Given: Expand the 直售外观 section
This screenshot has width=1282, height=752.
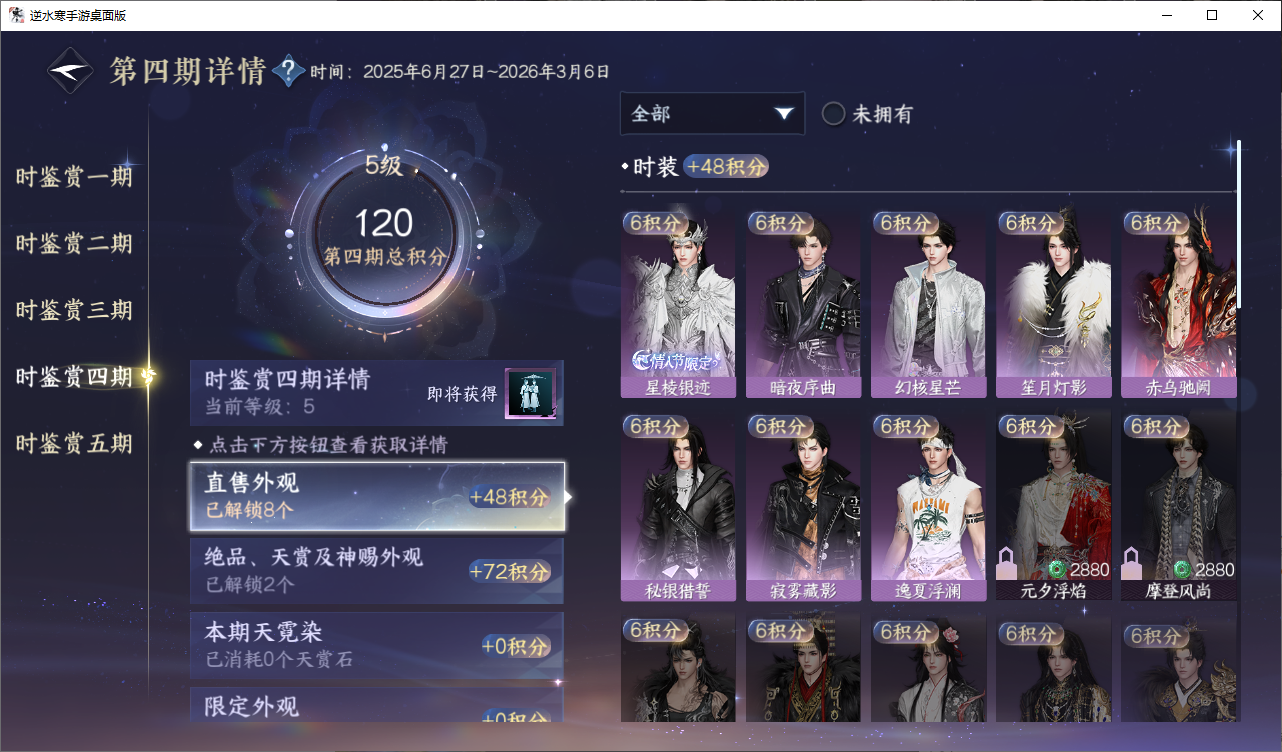Looking at the screenshot, I should click(x=377, y=496).
